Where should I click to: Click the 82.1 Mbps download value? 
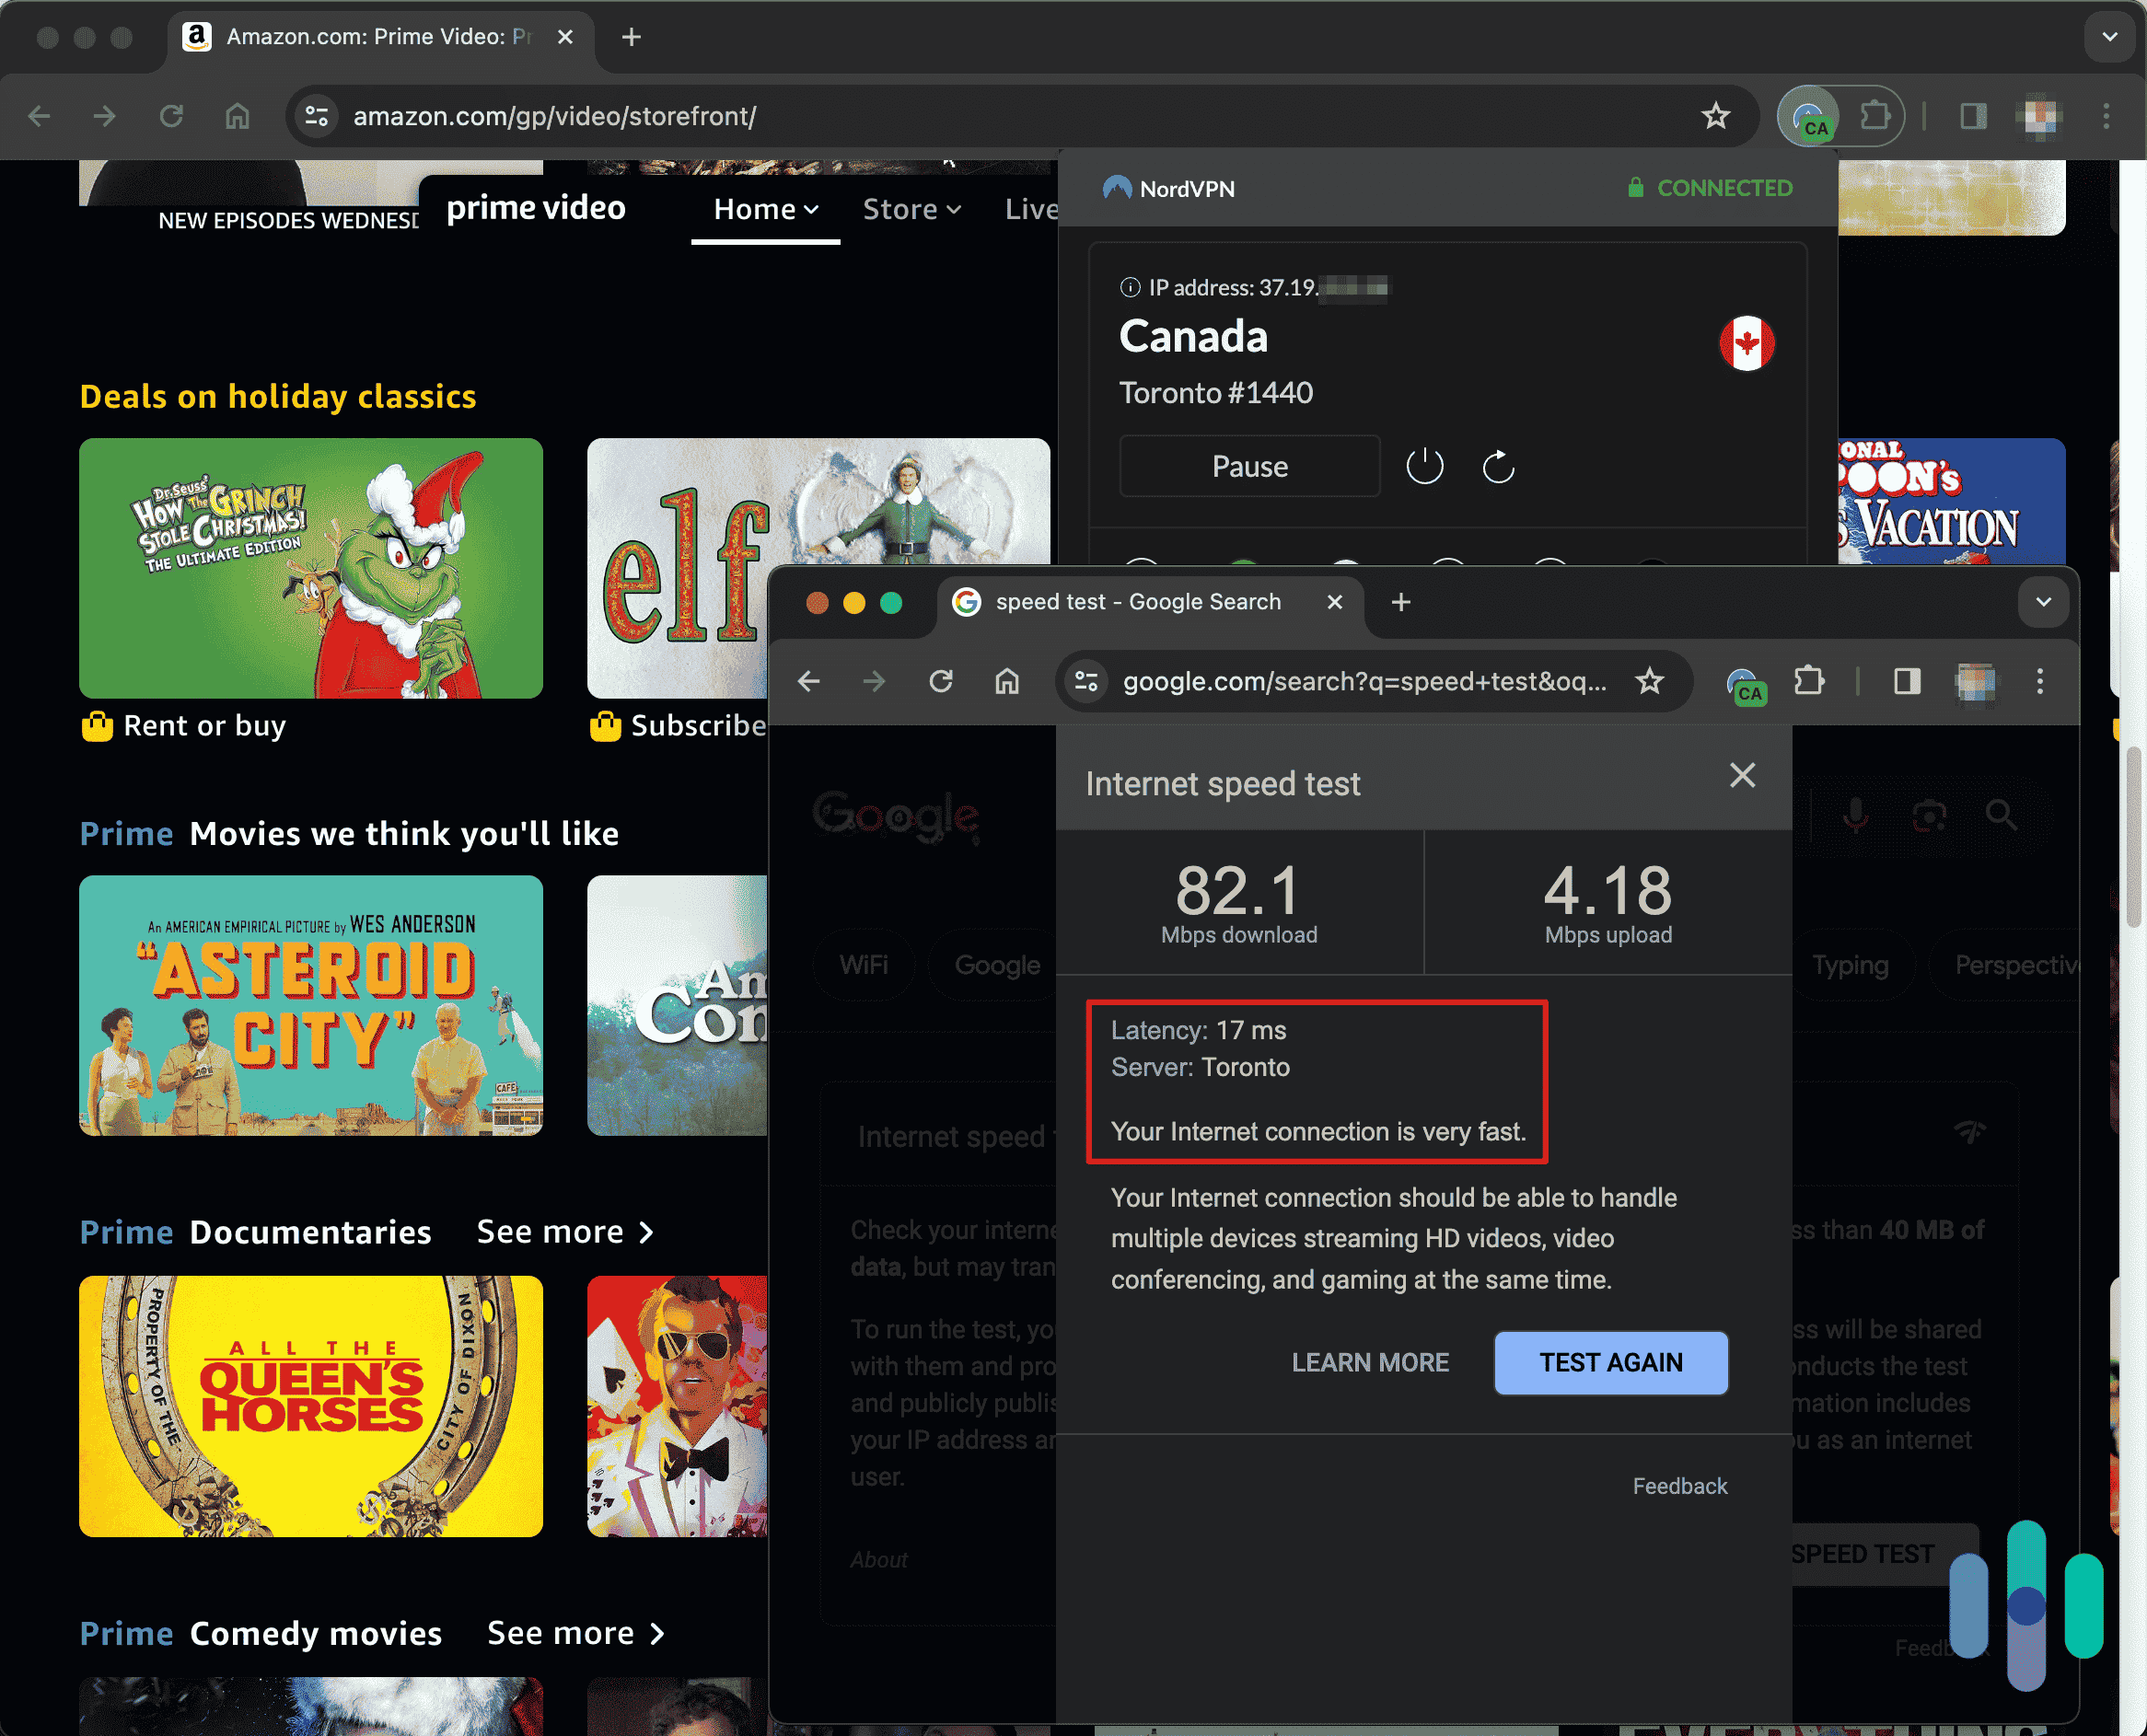click(1237, 892)
